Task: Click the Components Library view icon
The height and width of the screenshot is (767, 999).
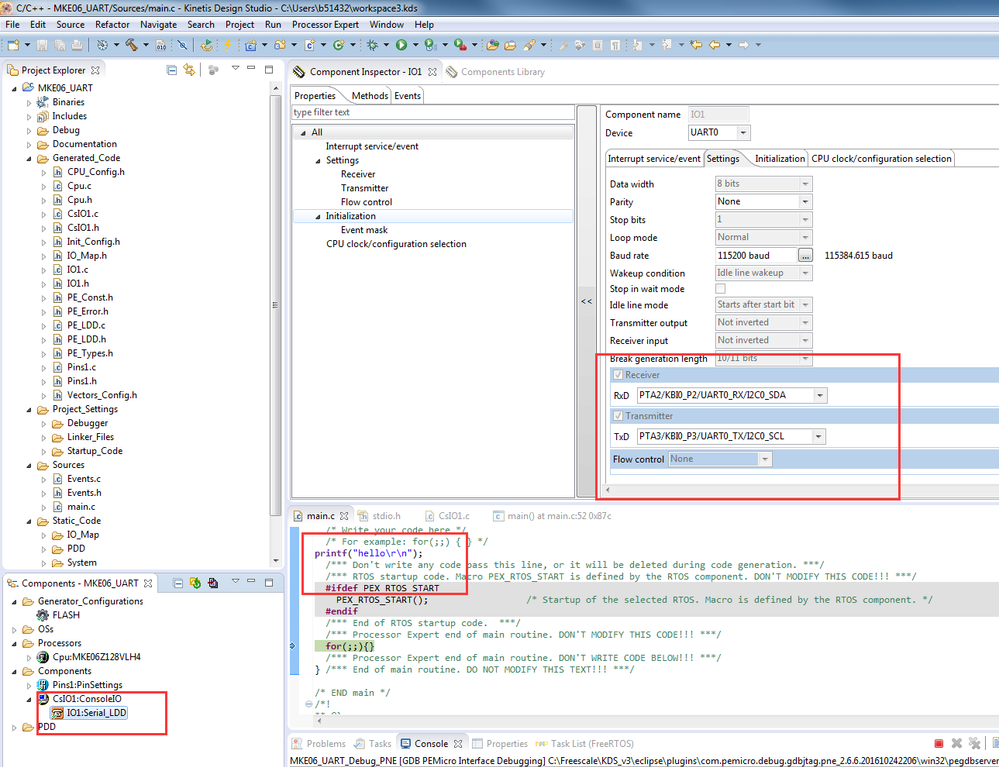Action: [452, 72]
